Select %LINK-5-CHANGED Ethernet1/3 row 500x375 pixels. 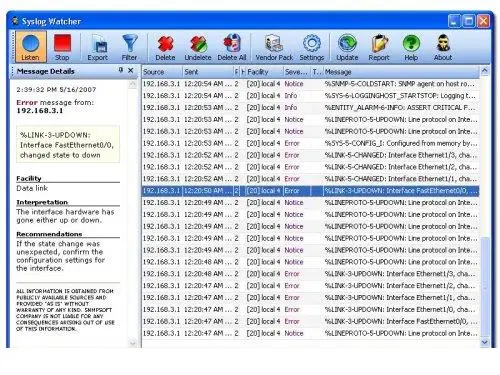coord(310,155)
